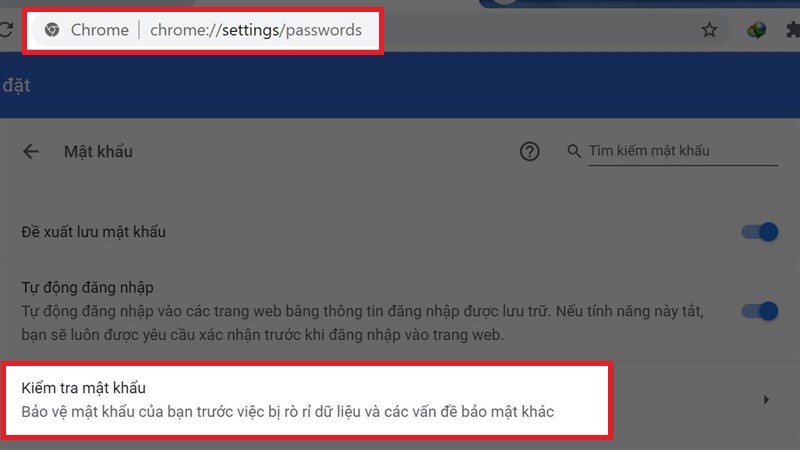Click the reload page icon

[x=6, y=30]
